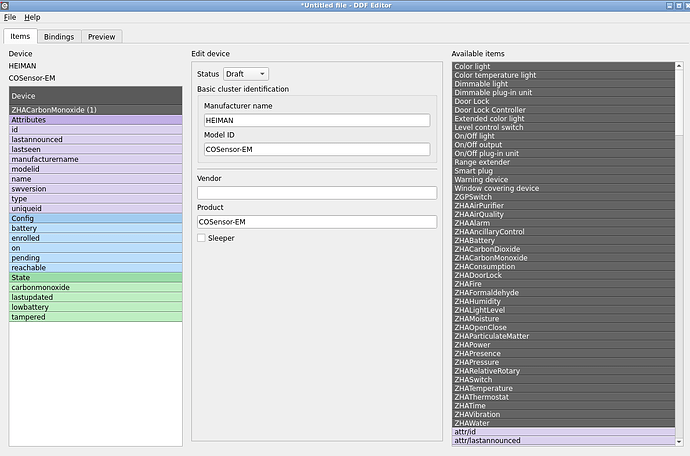The width and height of the screenshot is (690, 456).
Task: Click the empty Vendor input field
Action: 317,193
